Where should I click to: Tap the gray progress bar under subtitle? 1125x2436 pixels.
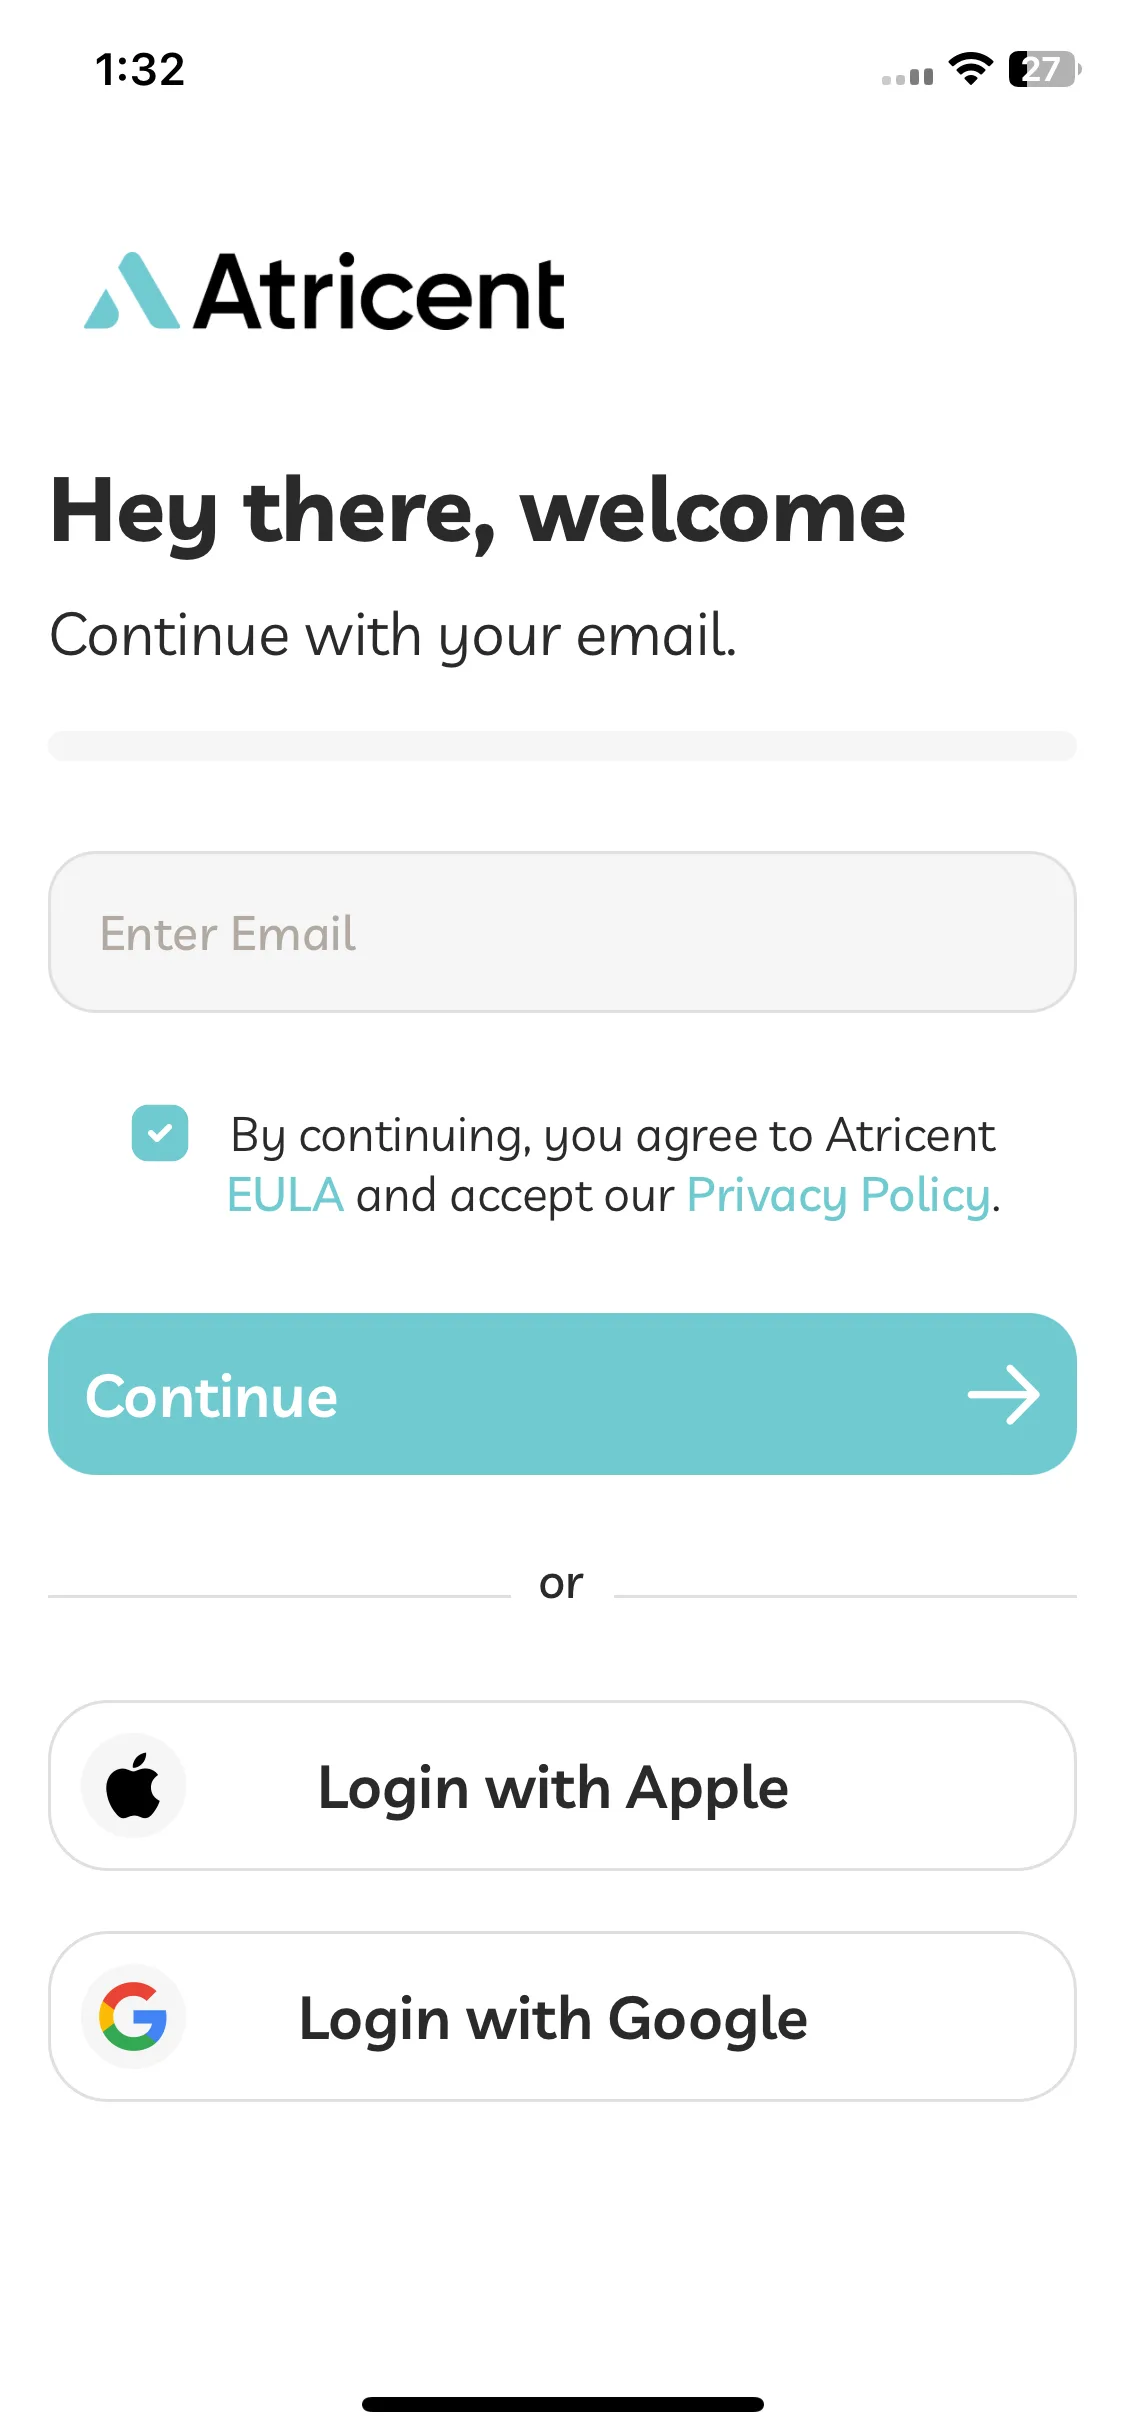[x=562, y=746]
